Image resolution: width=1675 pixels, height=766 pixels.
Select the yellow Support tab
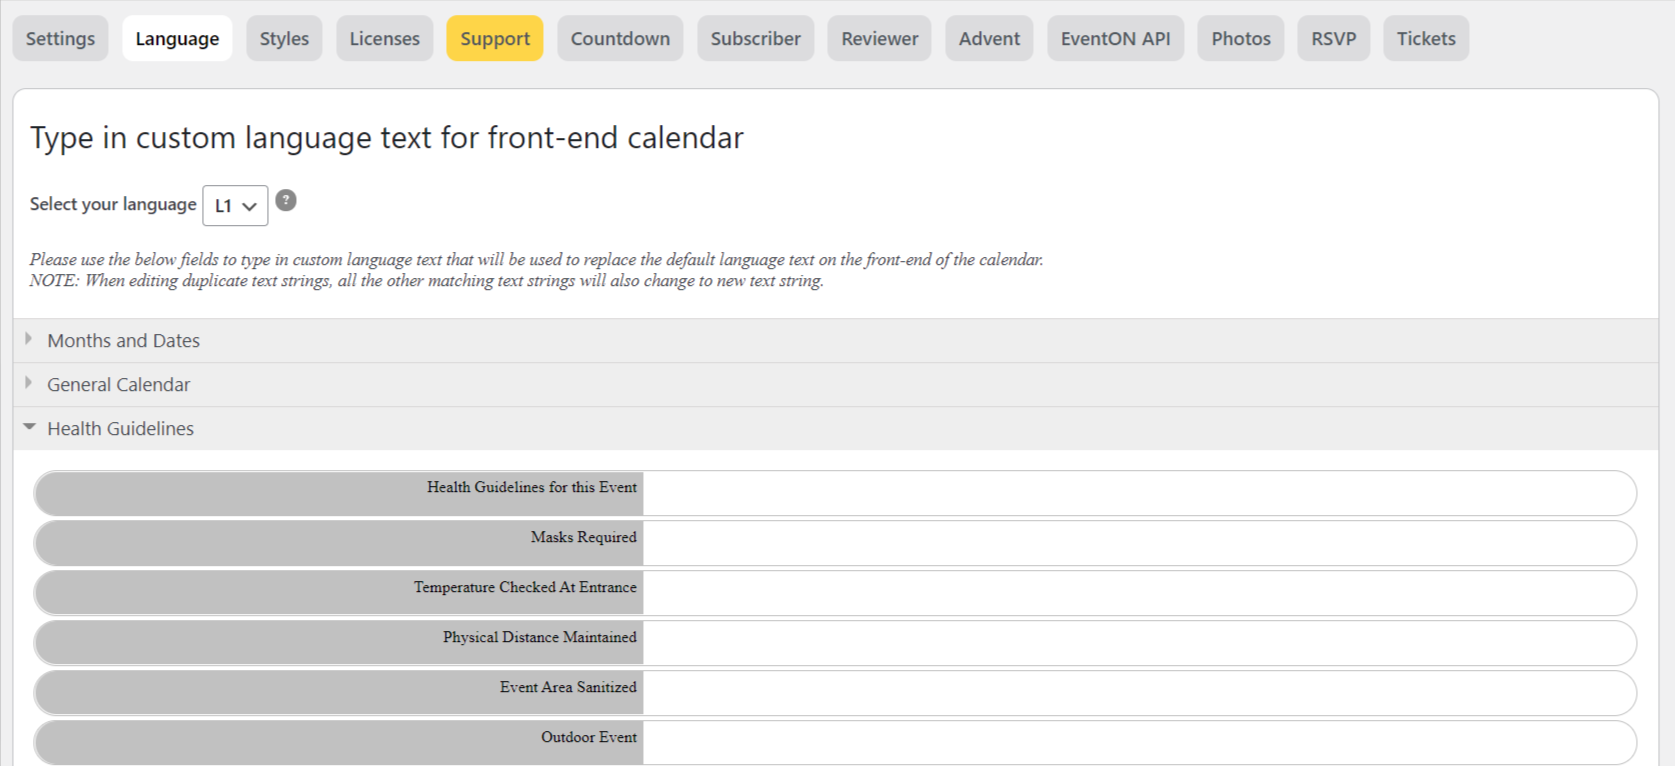click(495, 38)
